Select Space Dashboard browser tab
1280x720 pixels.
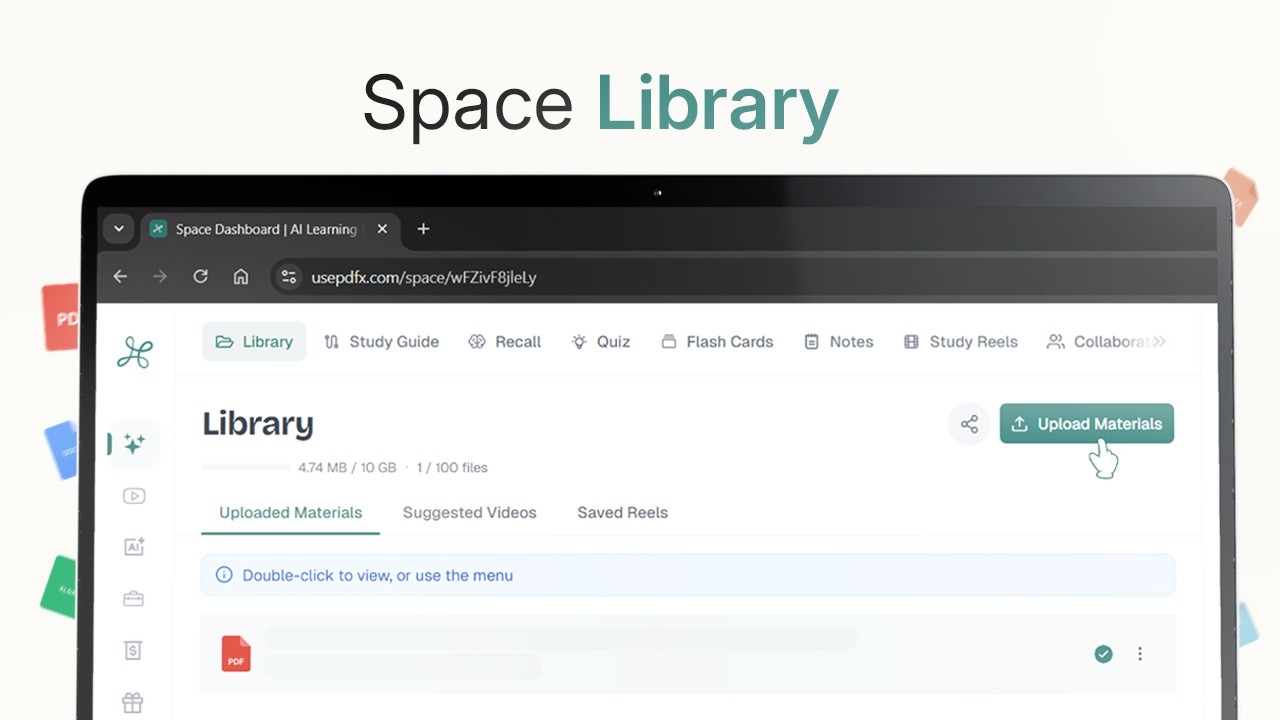[270, 229]
